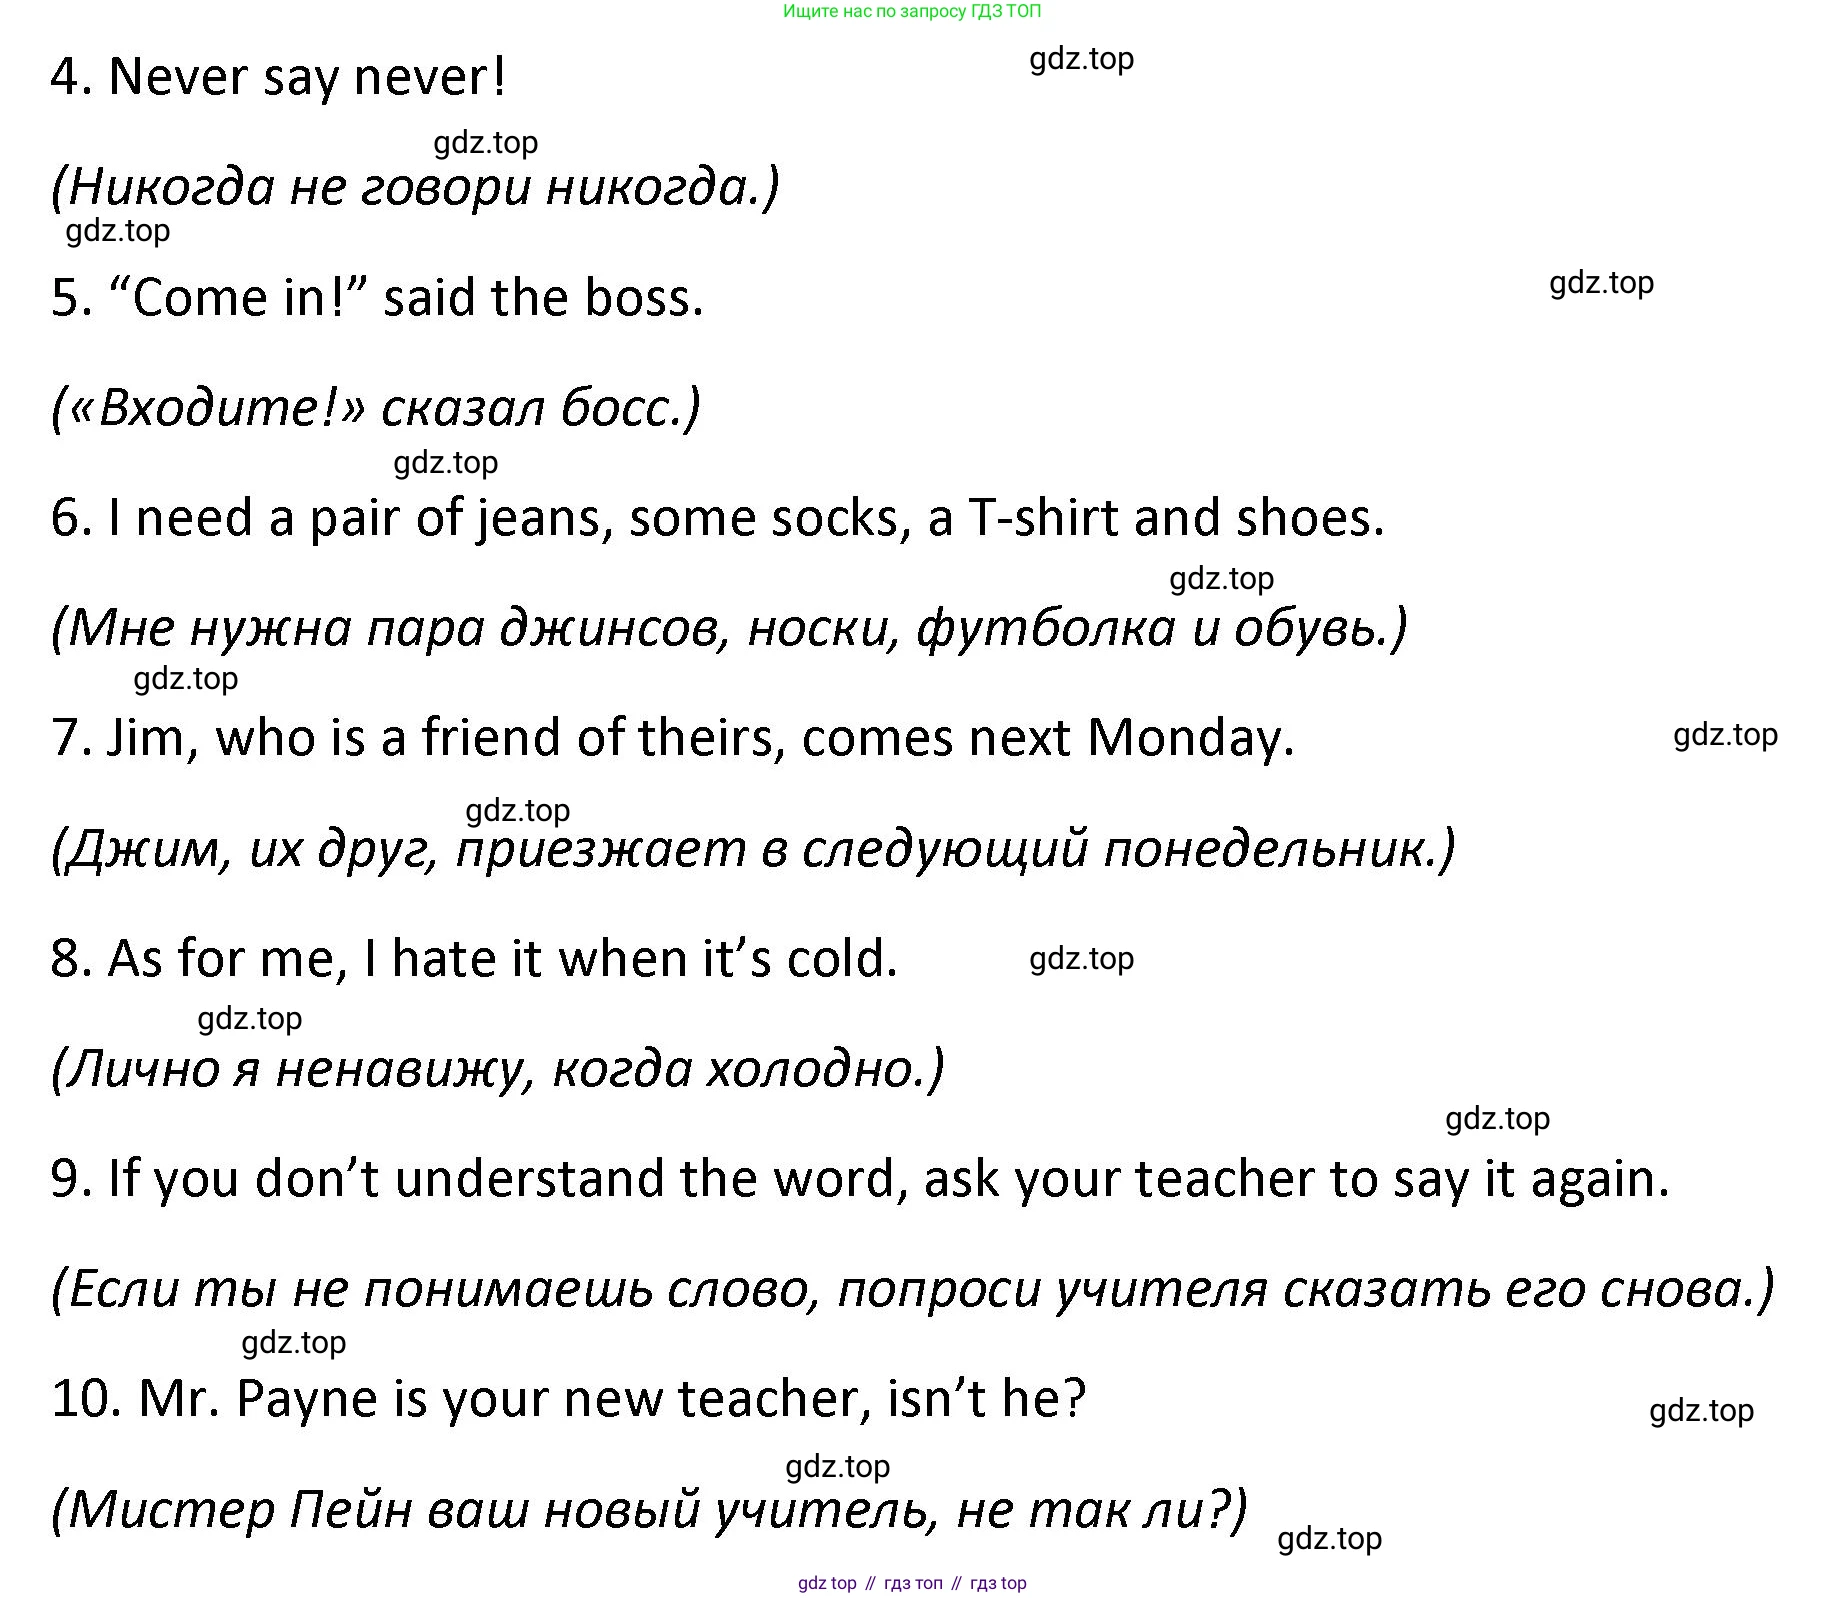Click the translation "Входите!" сказал босс

(375, 407)
